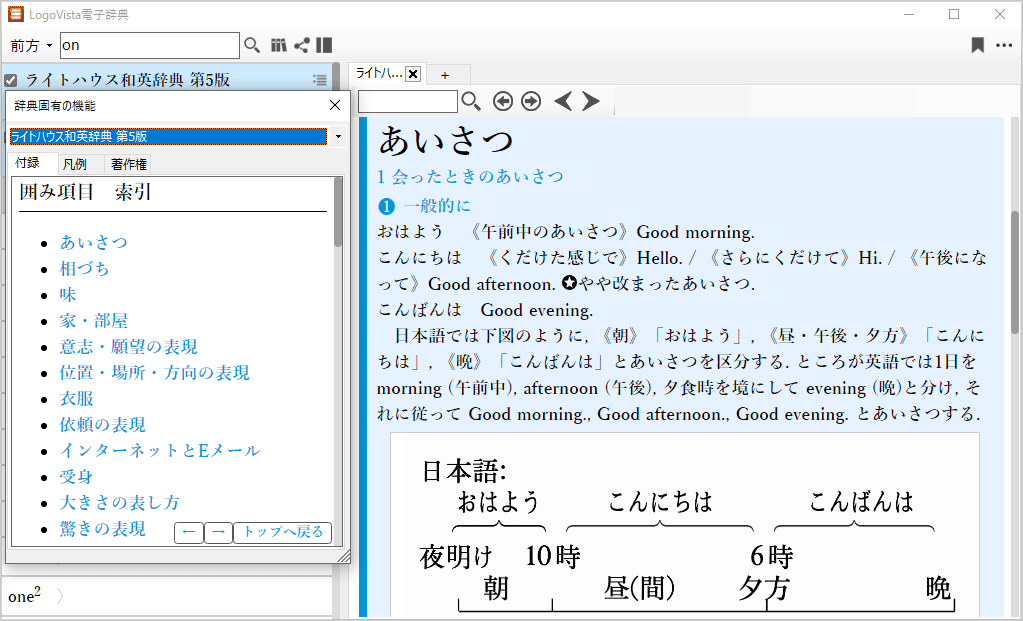Open the bookmark icon at top right
The width and height of the screenshot is (1023, 621).
point(977,45)
